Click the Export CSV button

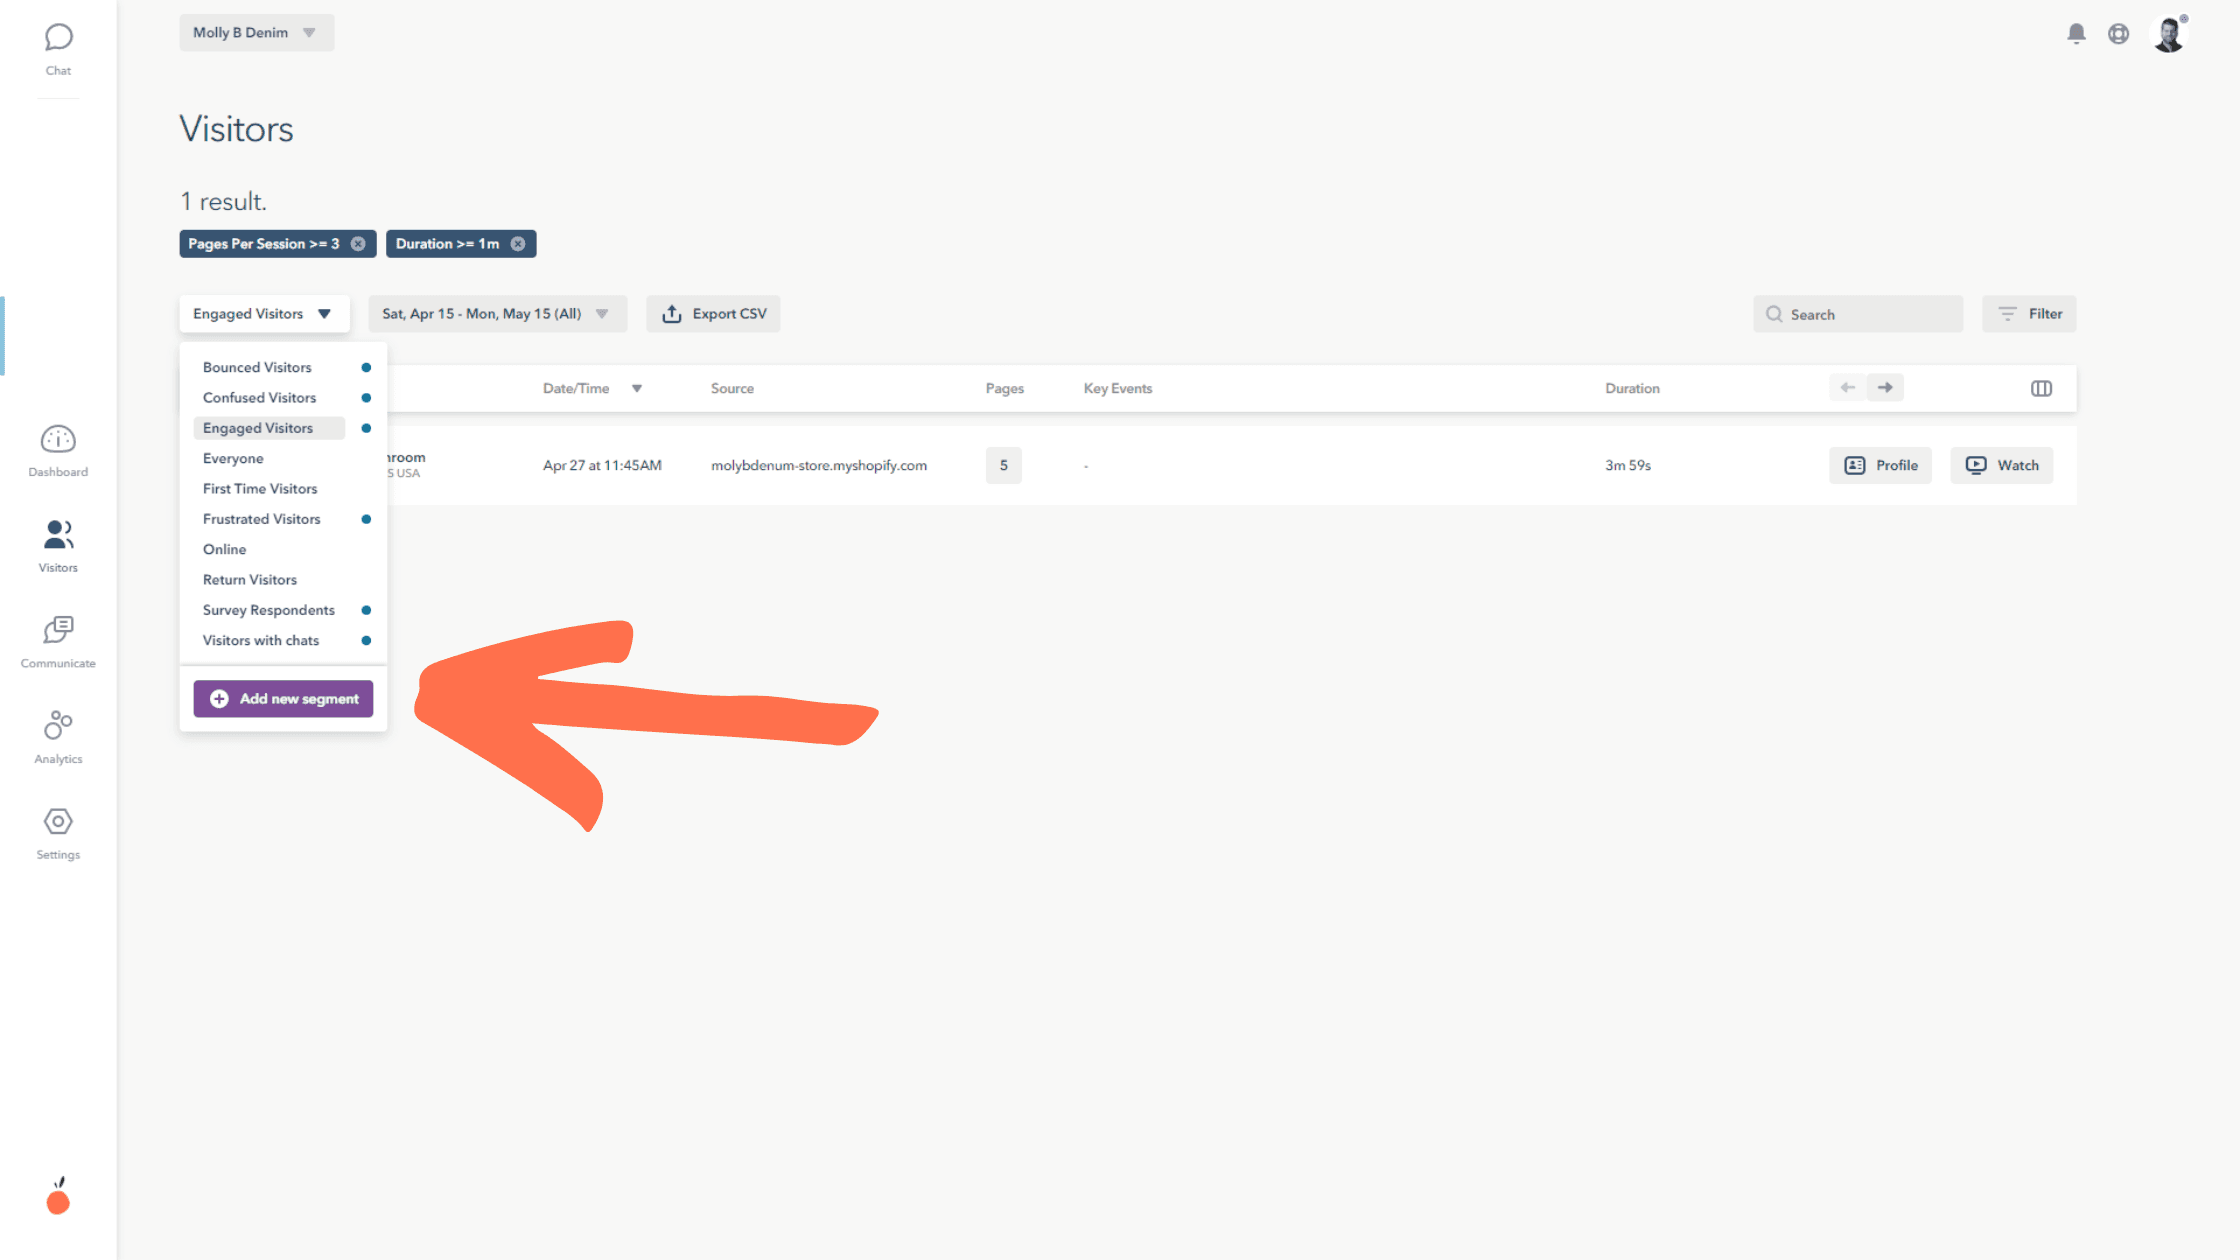pos(713,314)
